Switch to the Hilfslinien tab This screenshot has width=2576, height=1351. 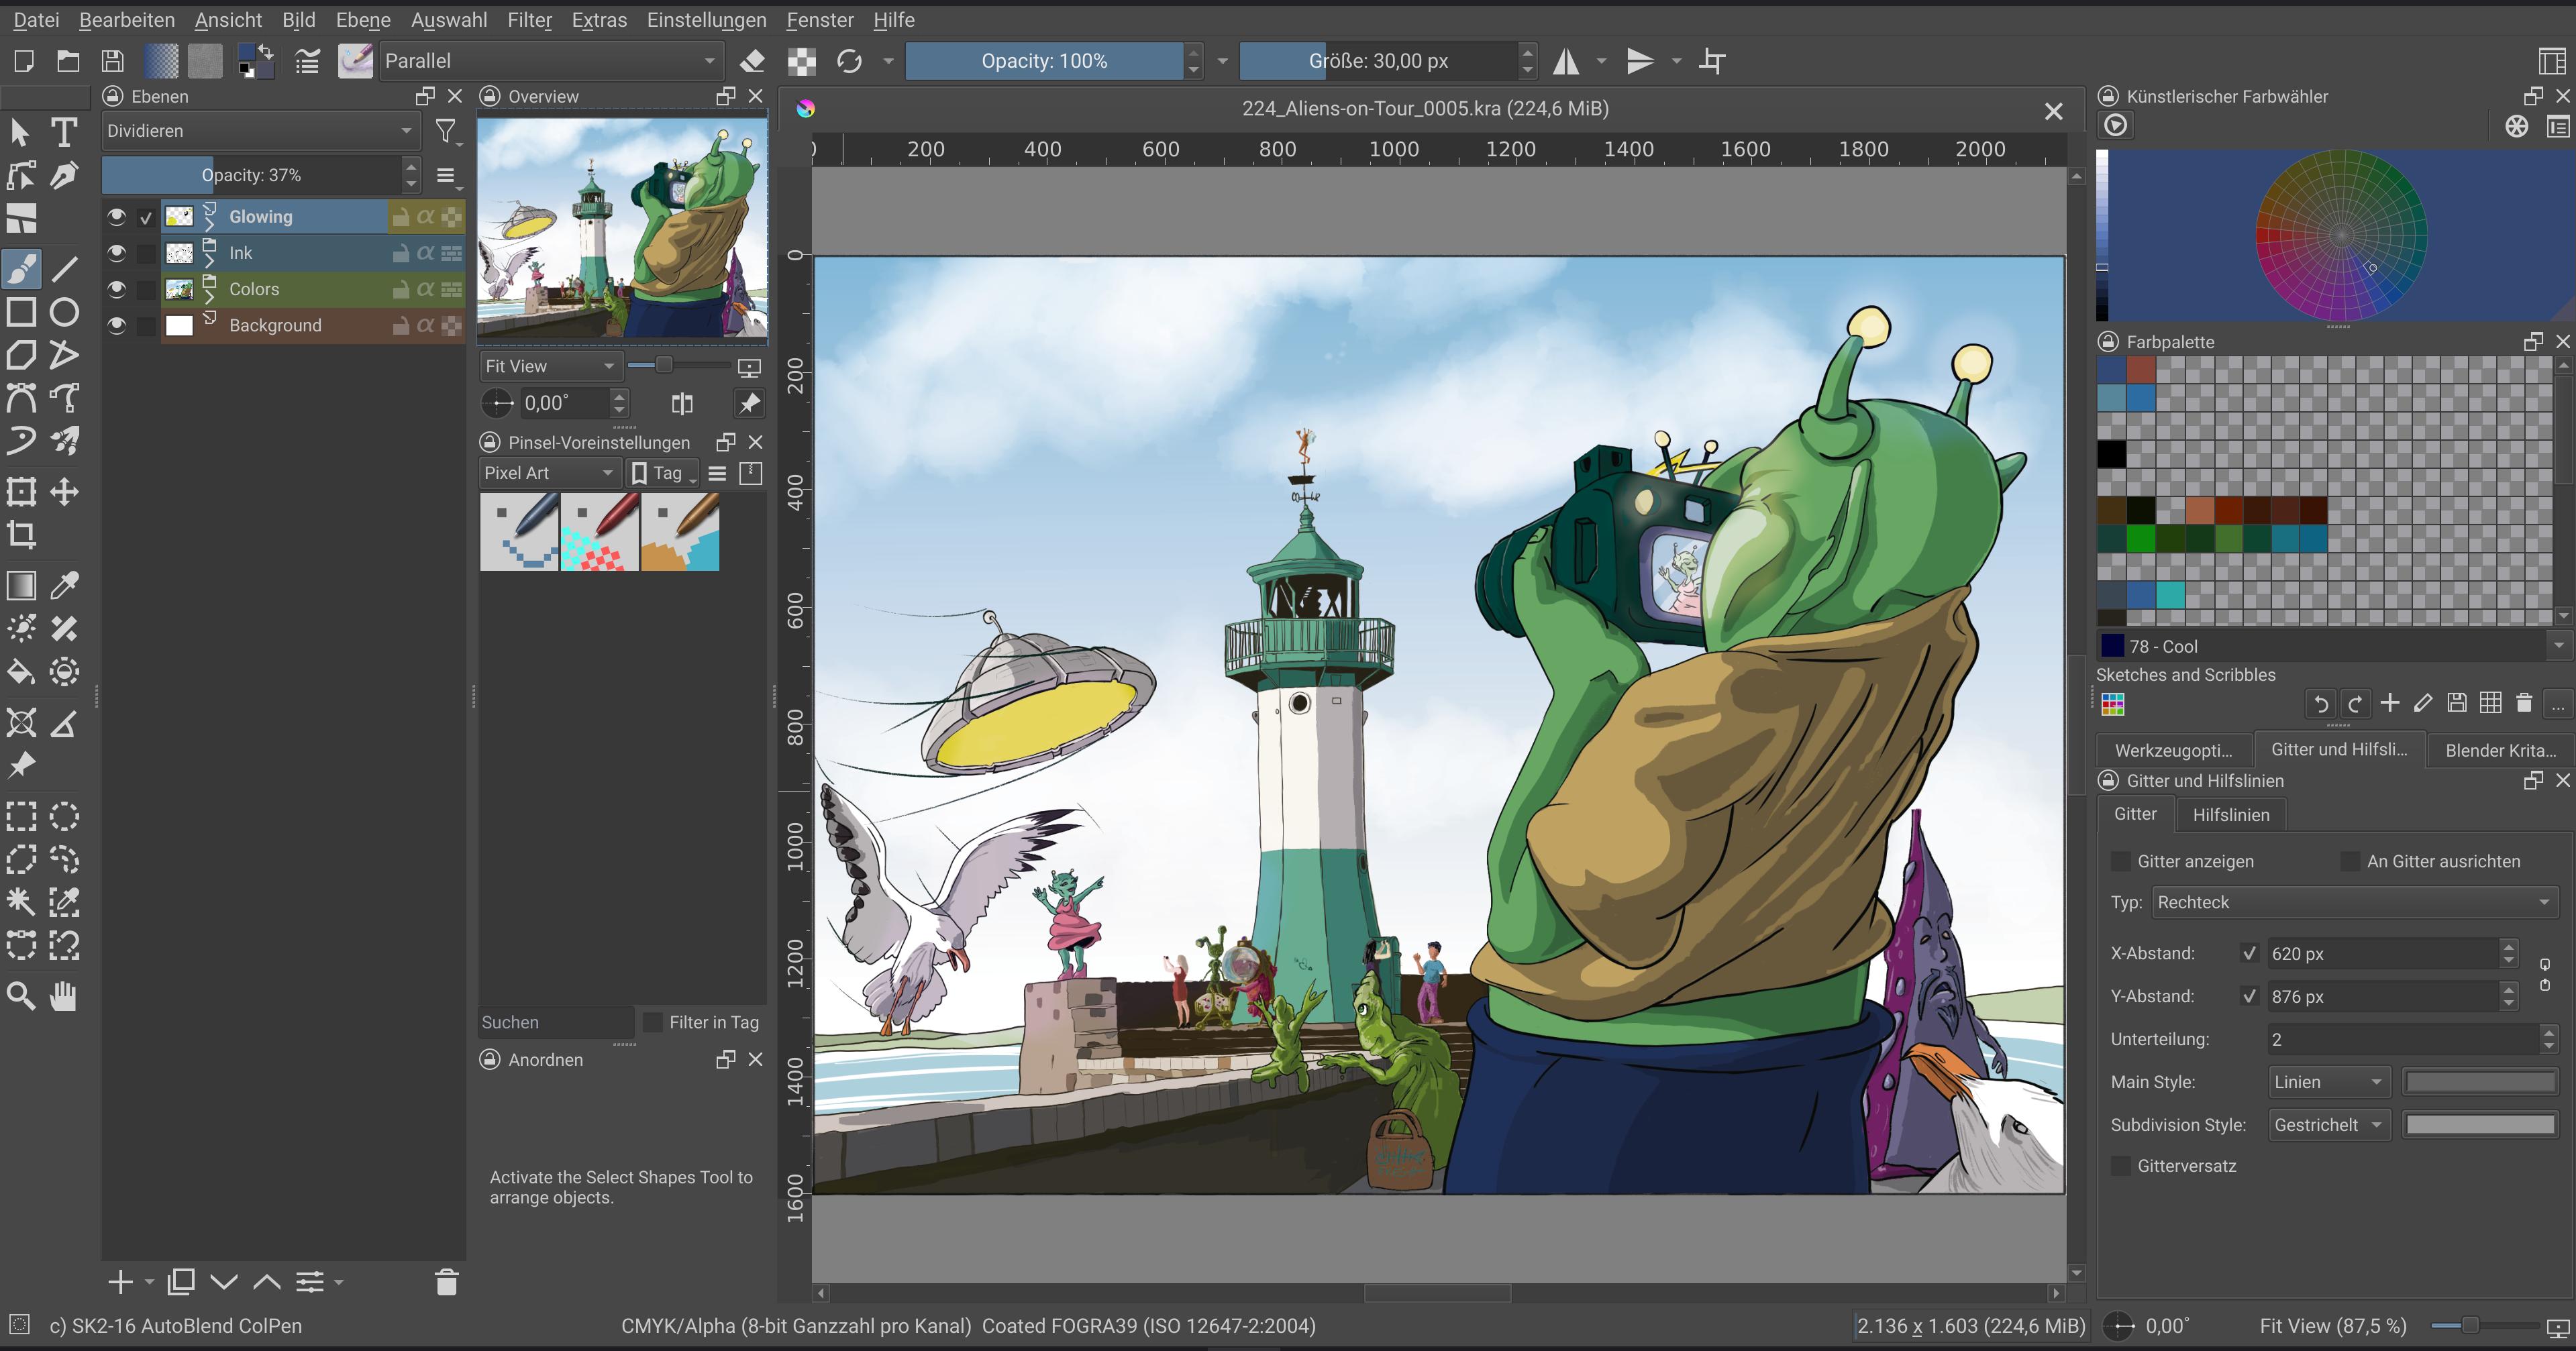[2230, 814]
